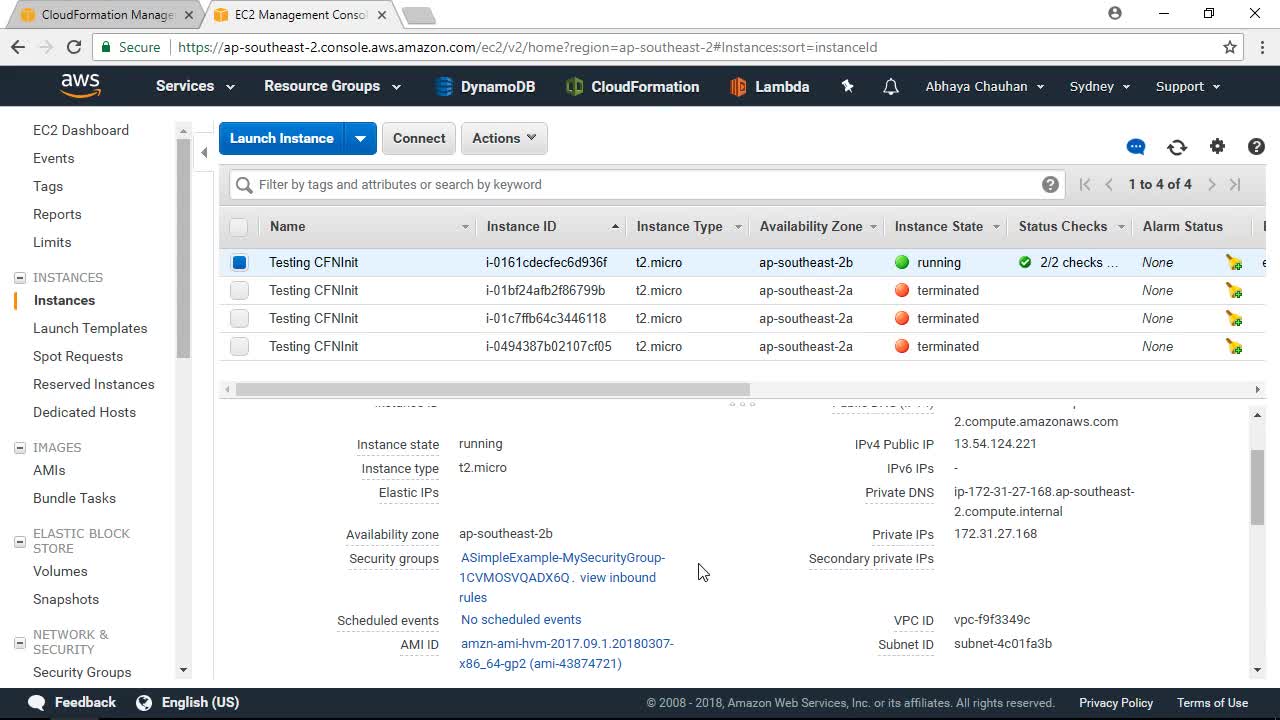Open Lambda shortcut in navbar
1280x720 pixels.
pos(769,87)
